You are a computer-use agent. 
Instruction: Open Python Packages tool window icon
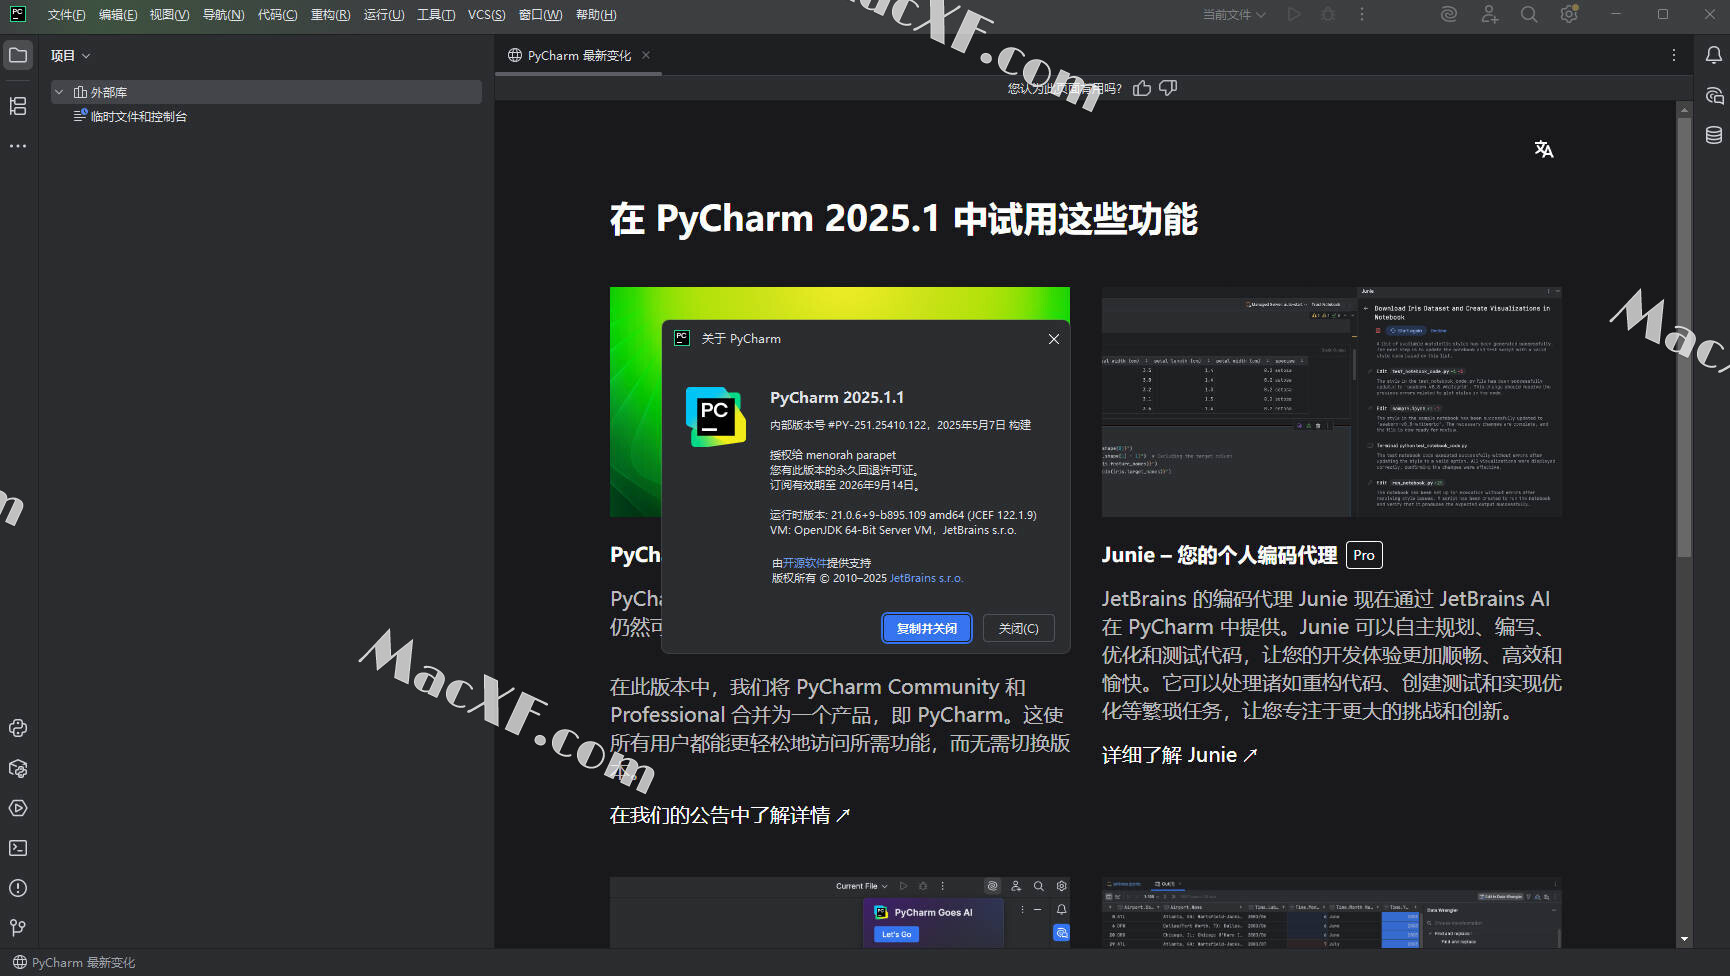tap(18, 768)
